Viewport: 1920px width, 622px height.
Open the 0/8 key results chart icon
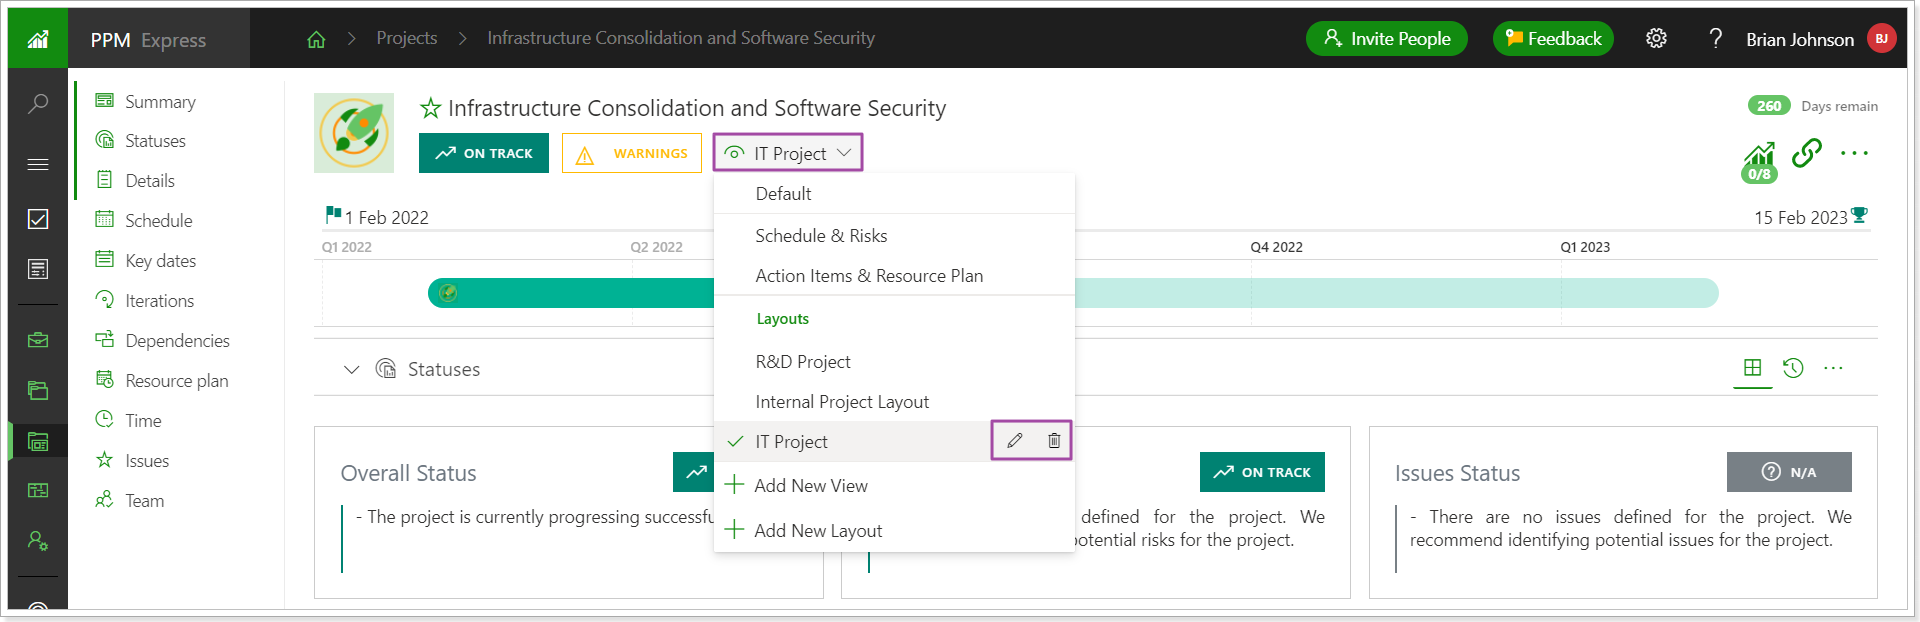1759,162
